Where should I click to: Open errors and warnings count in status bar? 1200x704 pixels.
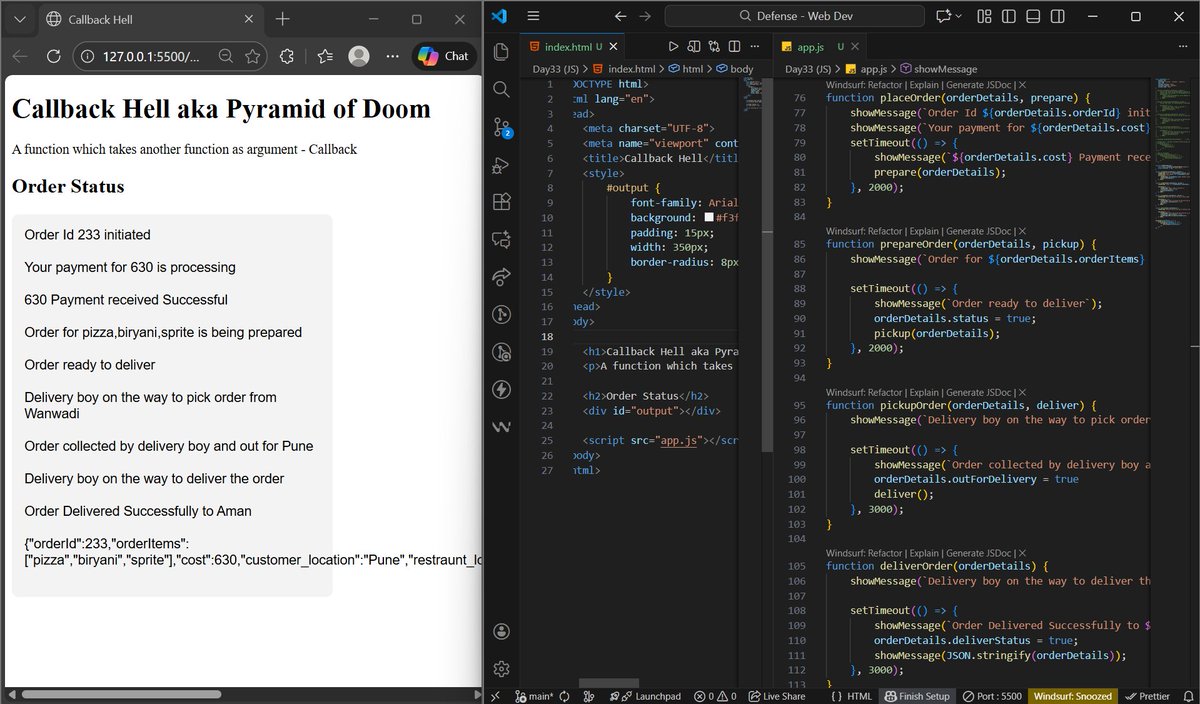coord(717,696)
